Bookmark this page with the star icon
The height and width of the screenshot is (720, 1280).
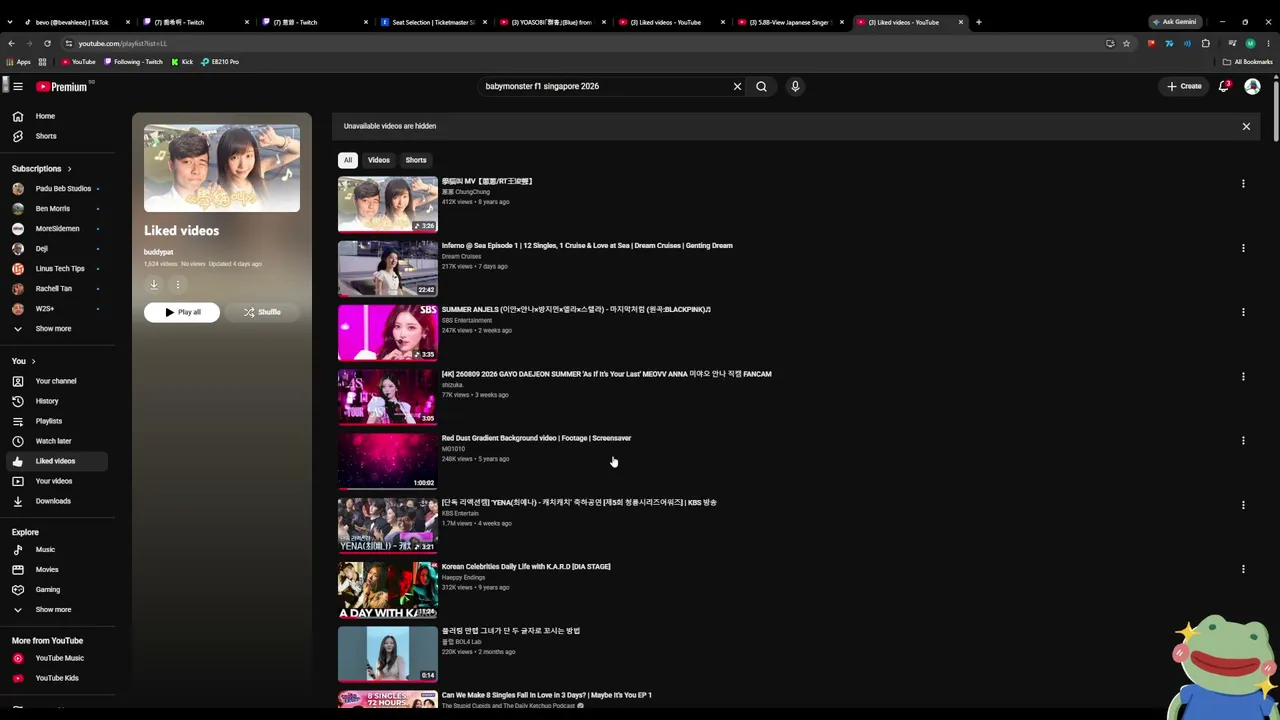coord(1126,43)
